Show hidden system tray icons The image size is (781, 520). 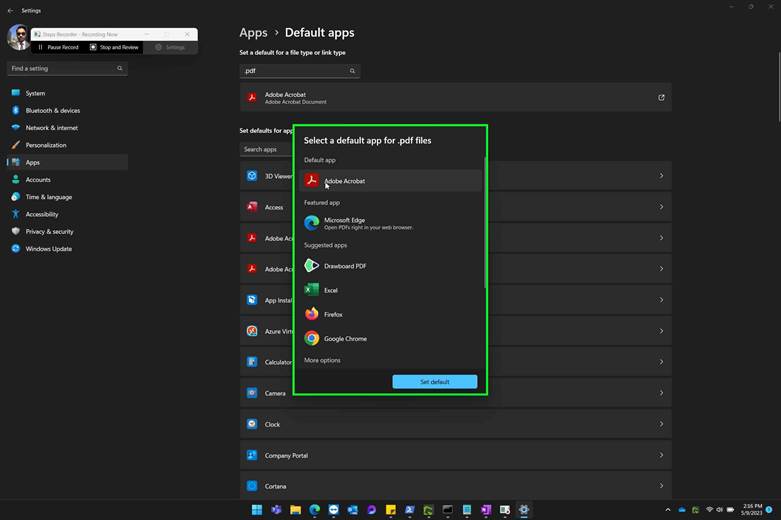[667, 510]
